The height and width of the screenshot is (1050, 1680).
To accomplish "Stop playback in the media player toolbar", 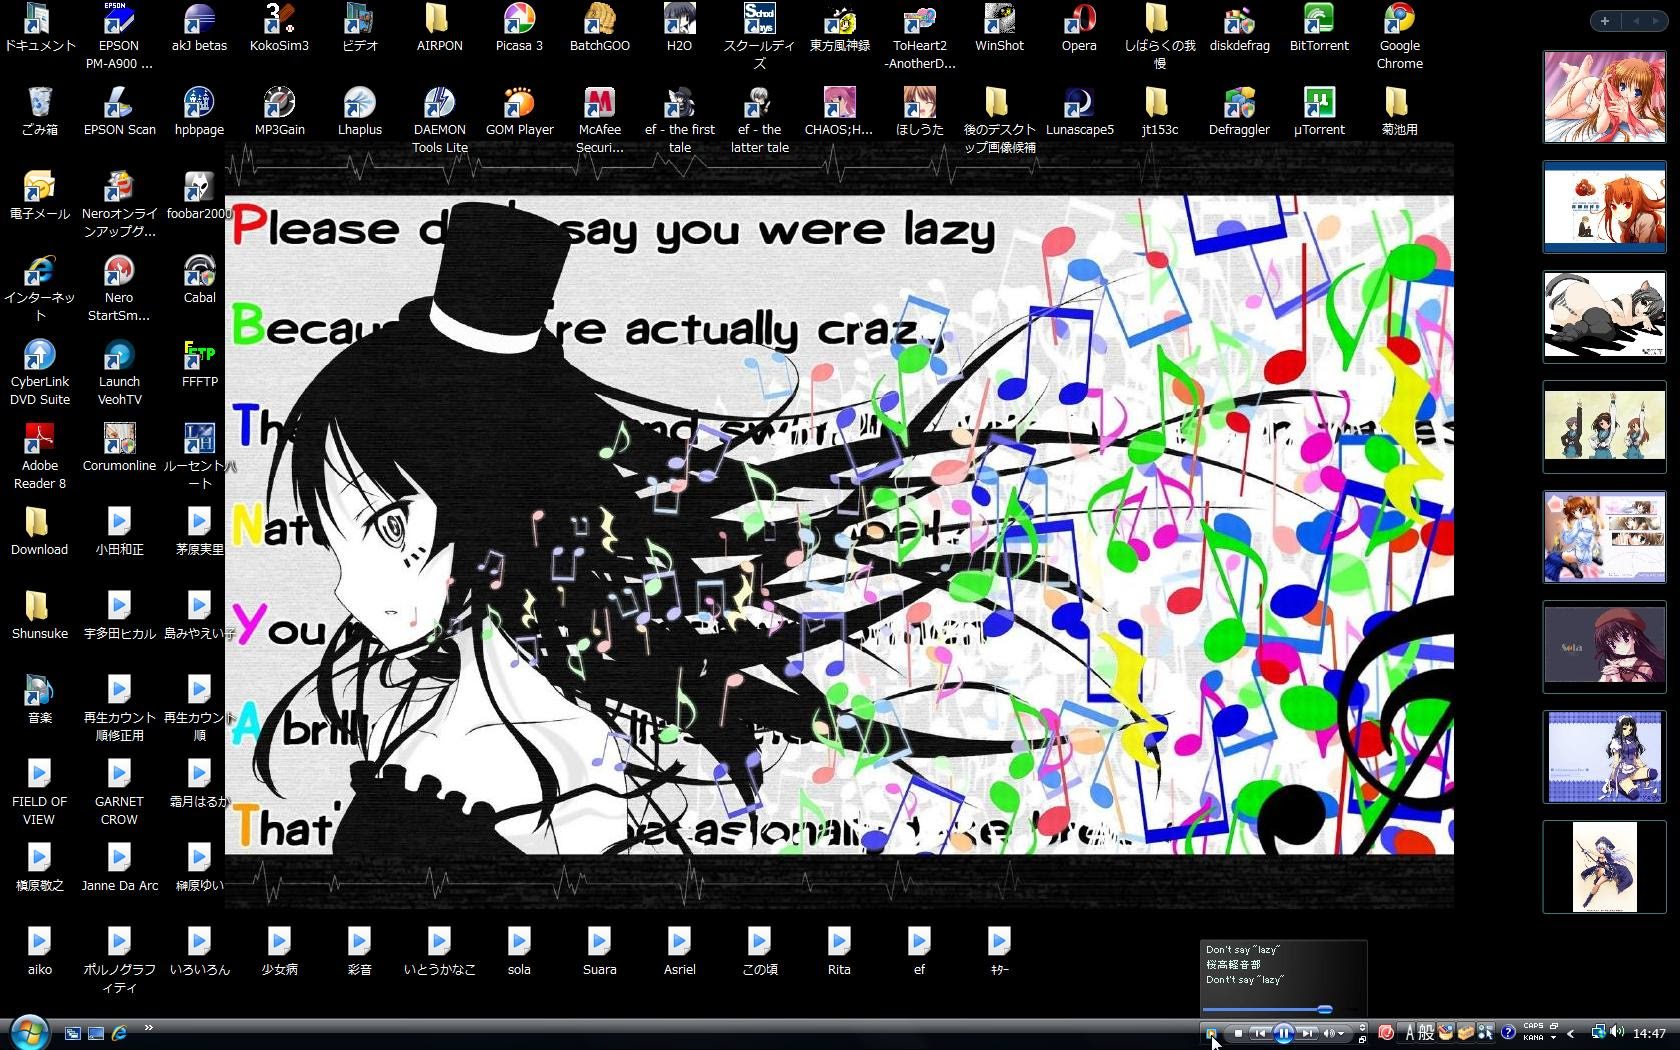I will (x=1238, y=1033).
